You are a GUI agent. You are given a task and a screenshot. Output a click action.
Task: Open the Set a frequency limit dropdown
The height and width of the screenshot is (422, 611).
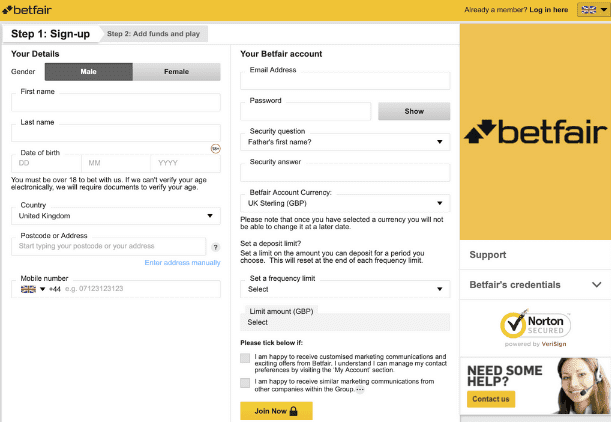[345, 289]
